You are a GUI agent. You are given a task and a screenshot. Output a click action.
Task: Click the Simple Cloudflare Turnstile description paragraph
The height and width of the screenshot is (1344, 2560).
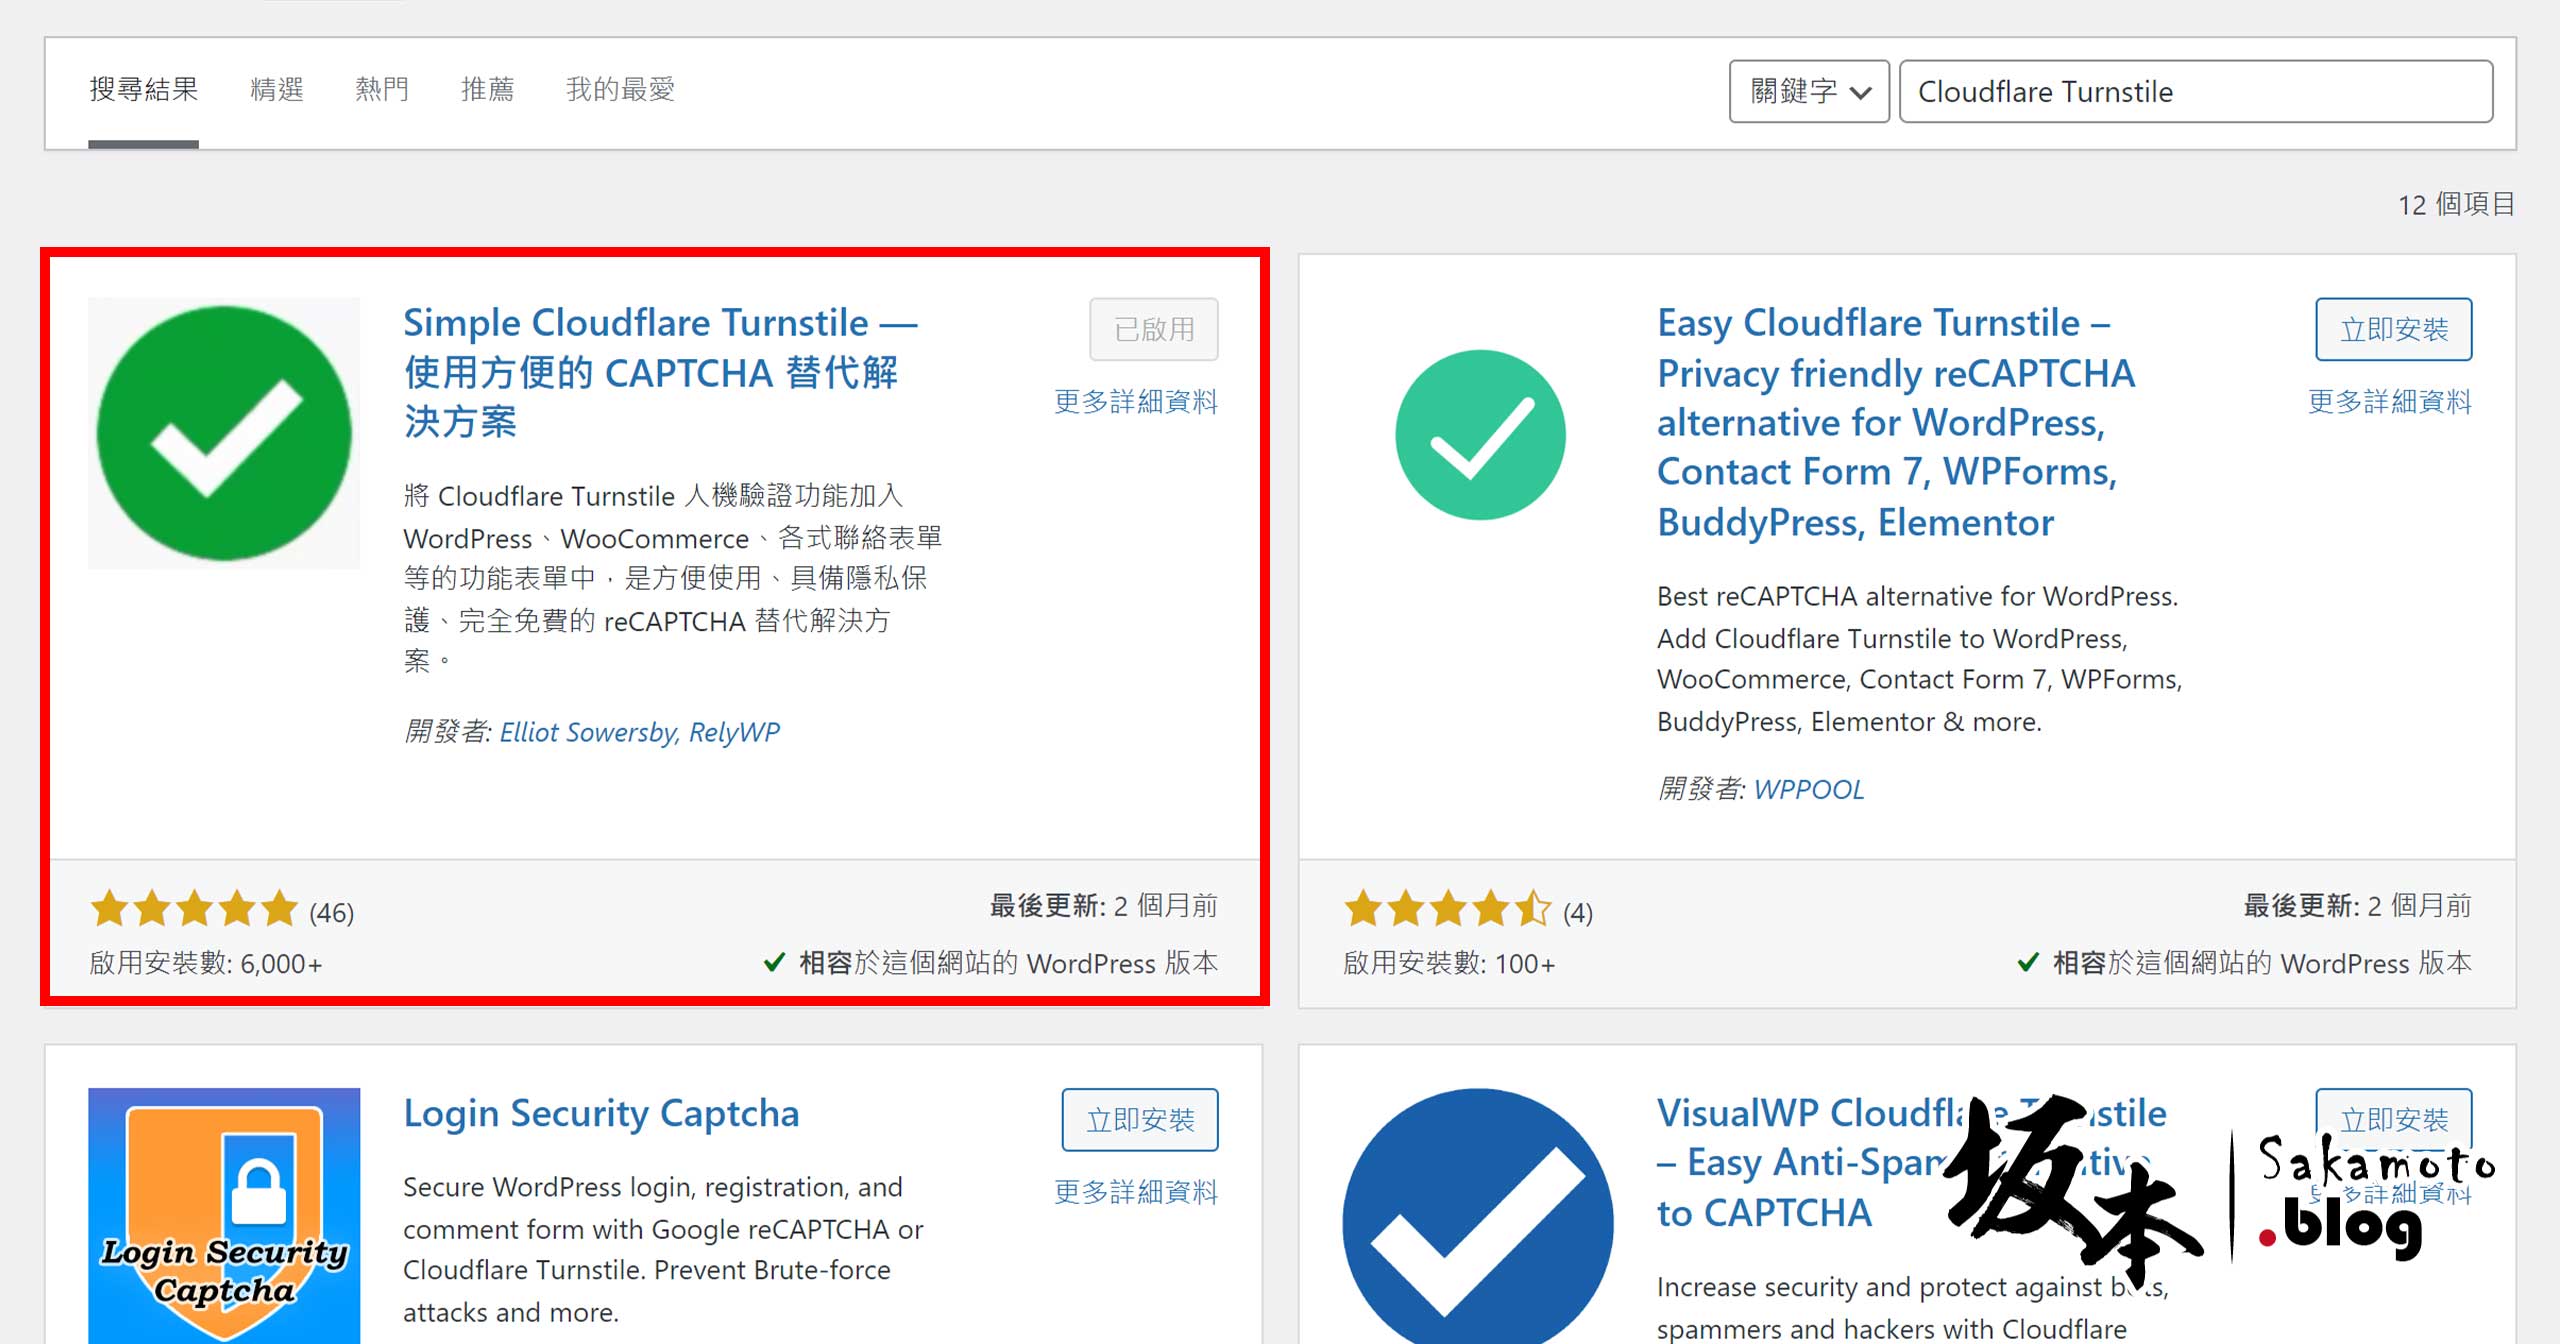[672, 578]
